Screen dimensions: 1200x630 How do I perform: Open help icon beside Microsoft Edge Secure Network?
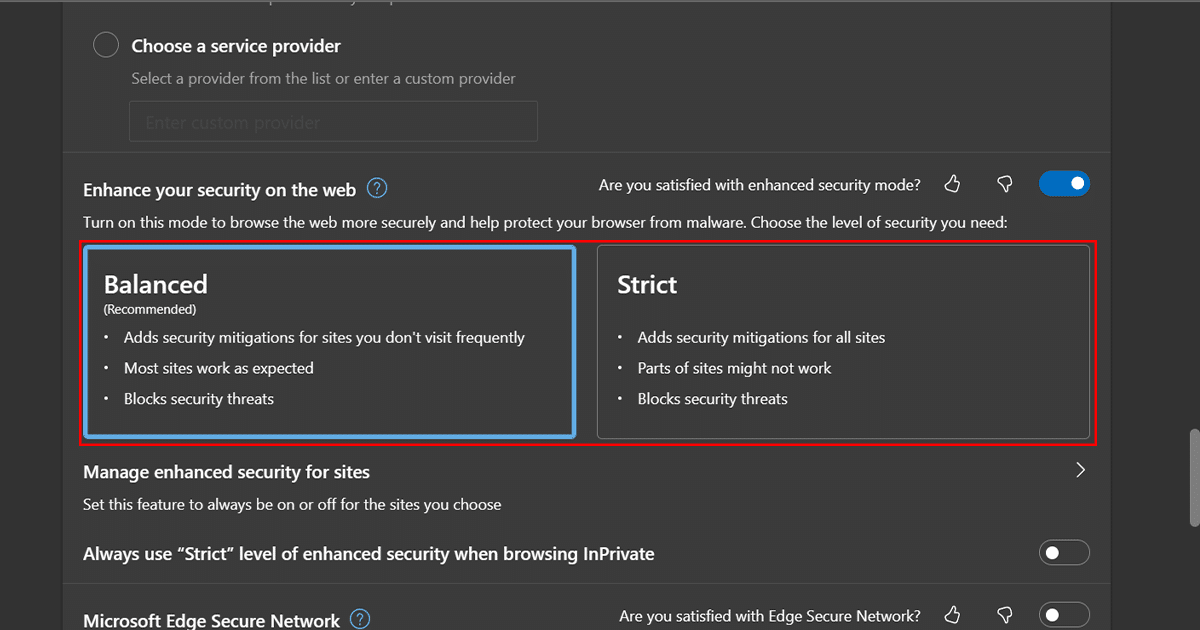coord(360,620)
